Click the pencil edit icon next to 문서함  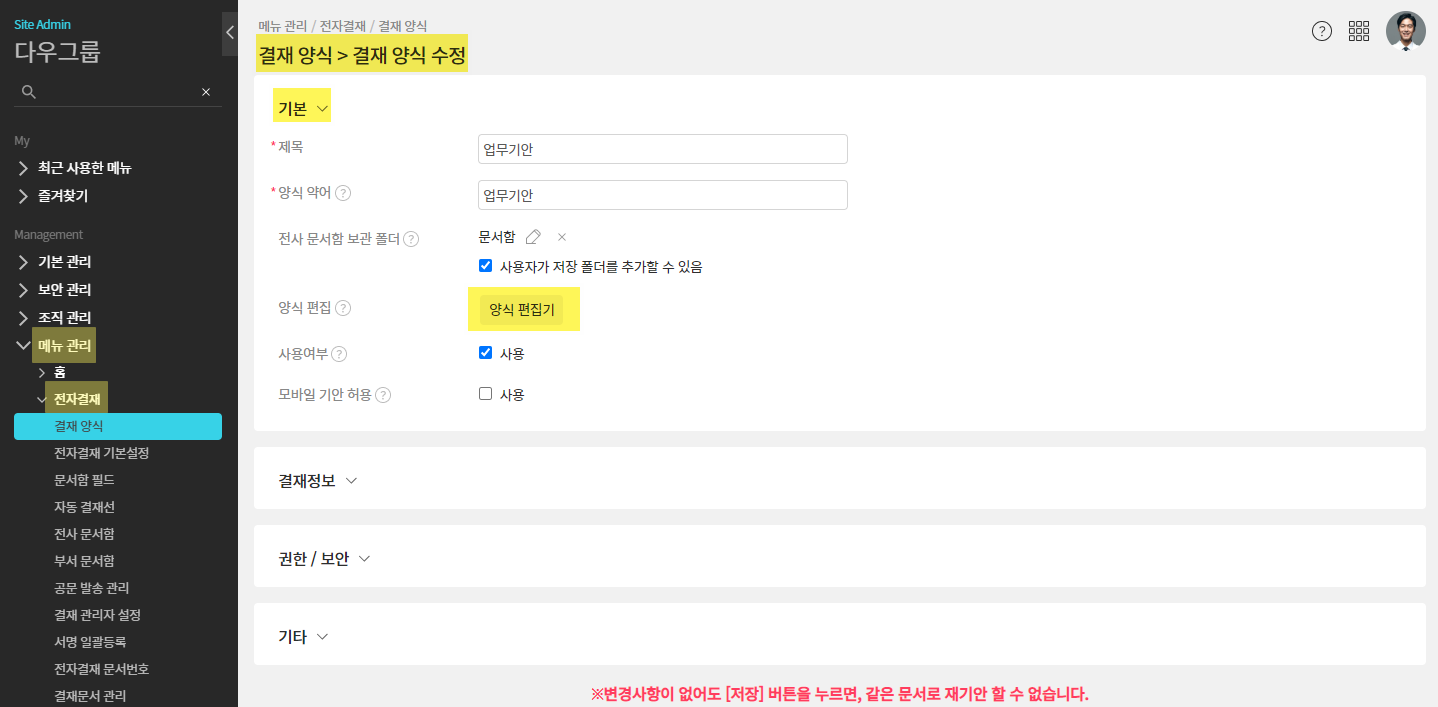(x=533, y=237)
